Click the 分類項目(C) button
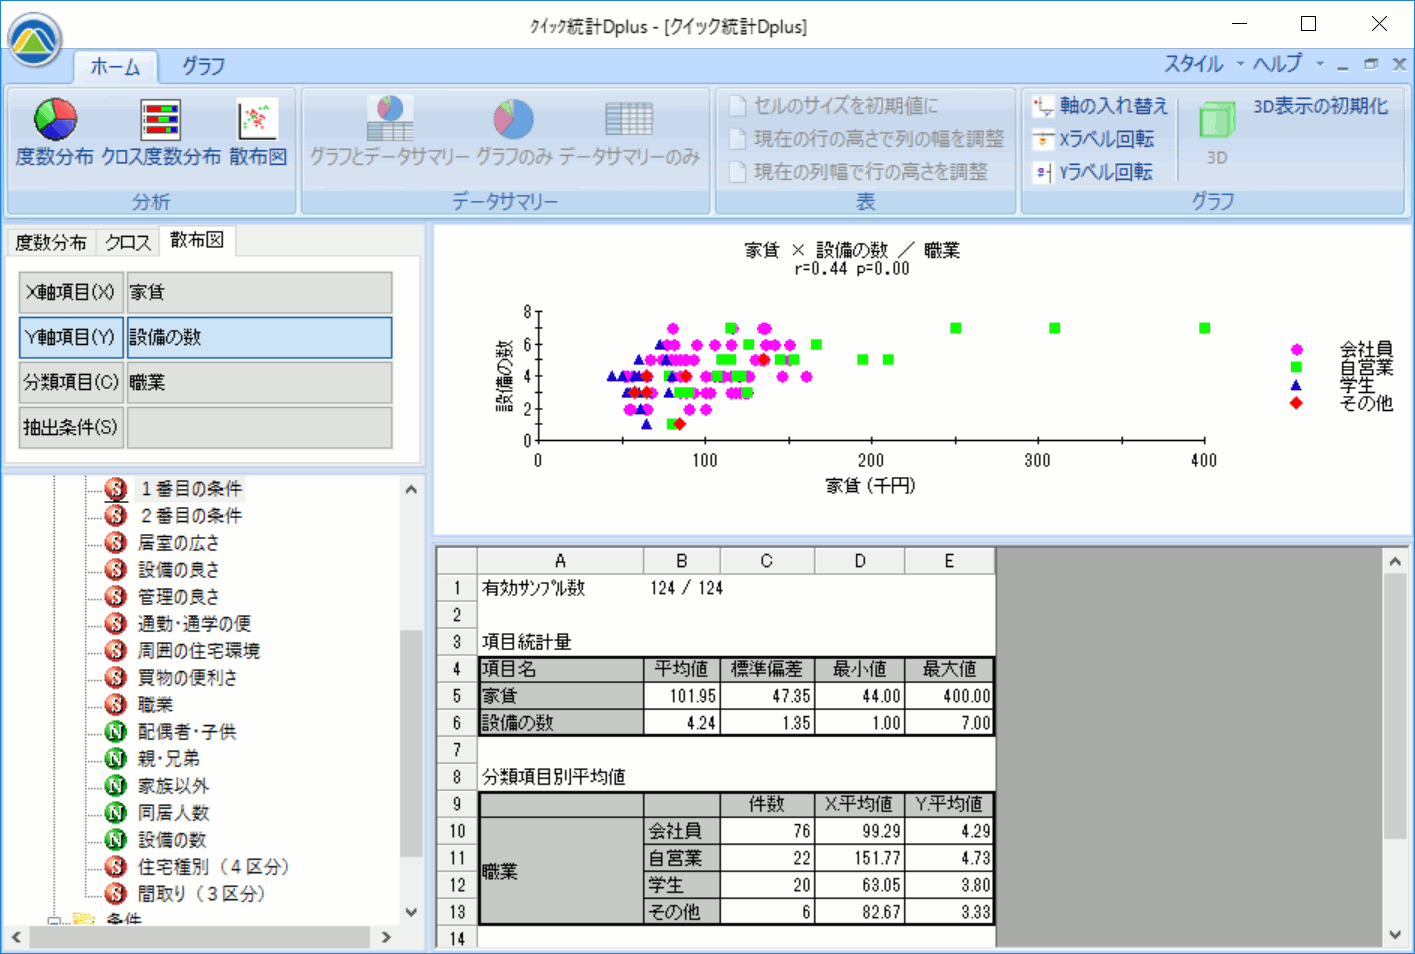 click(71, 382)
